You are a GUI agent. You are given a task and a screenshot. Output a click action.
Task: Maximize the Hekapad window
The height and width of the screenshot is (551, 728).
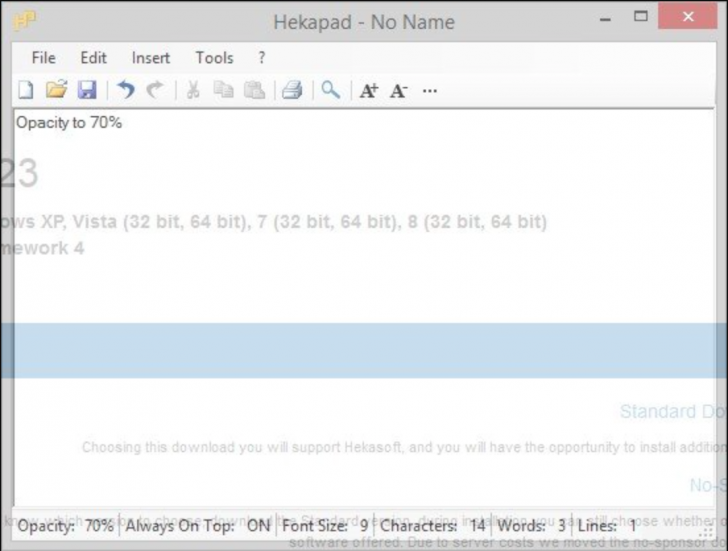click(x=641, y=17)
